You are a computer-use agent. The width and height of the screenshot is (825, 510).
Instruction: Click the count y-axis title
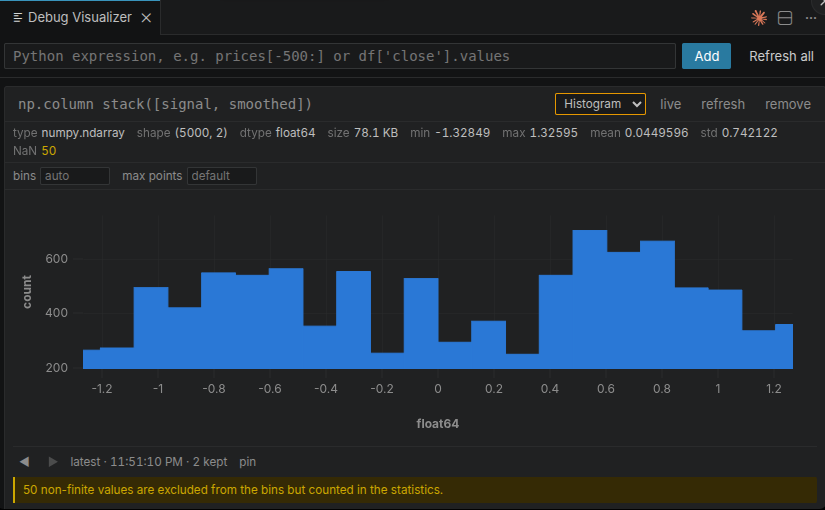pyautogui.click(x=26, y=292)
